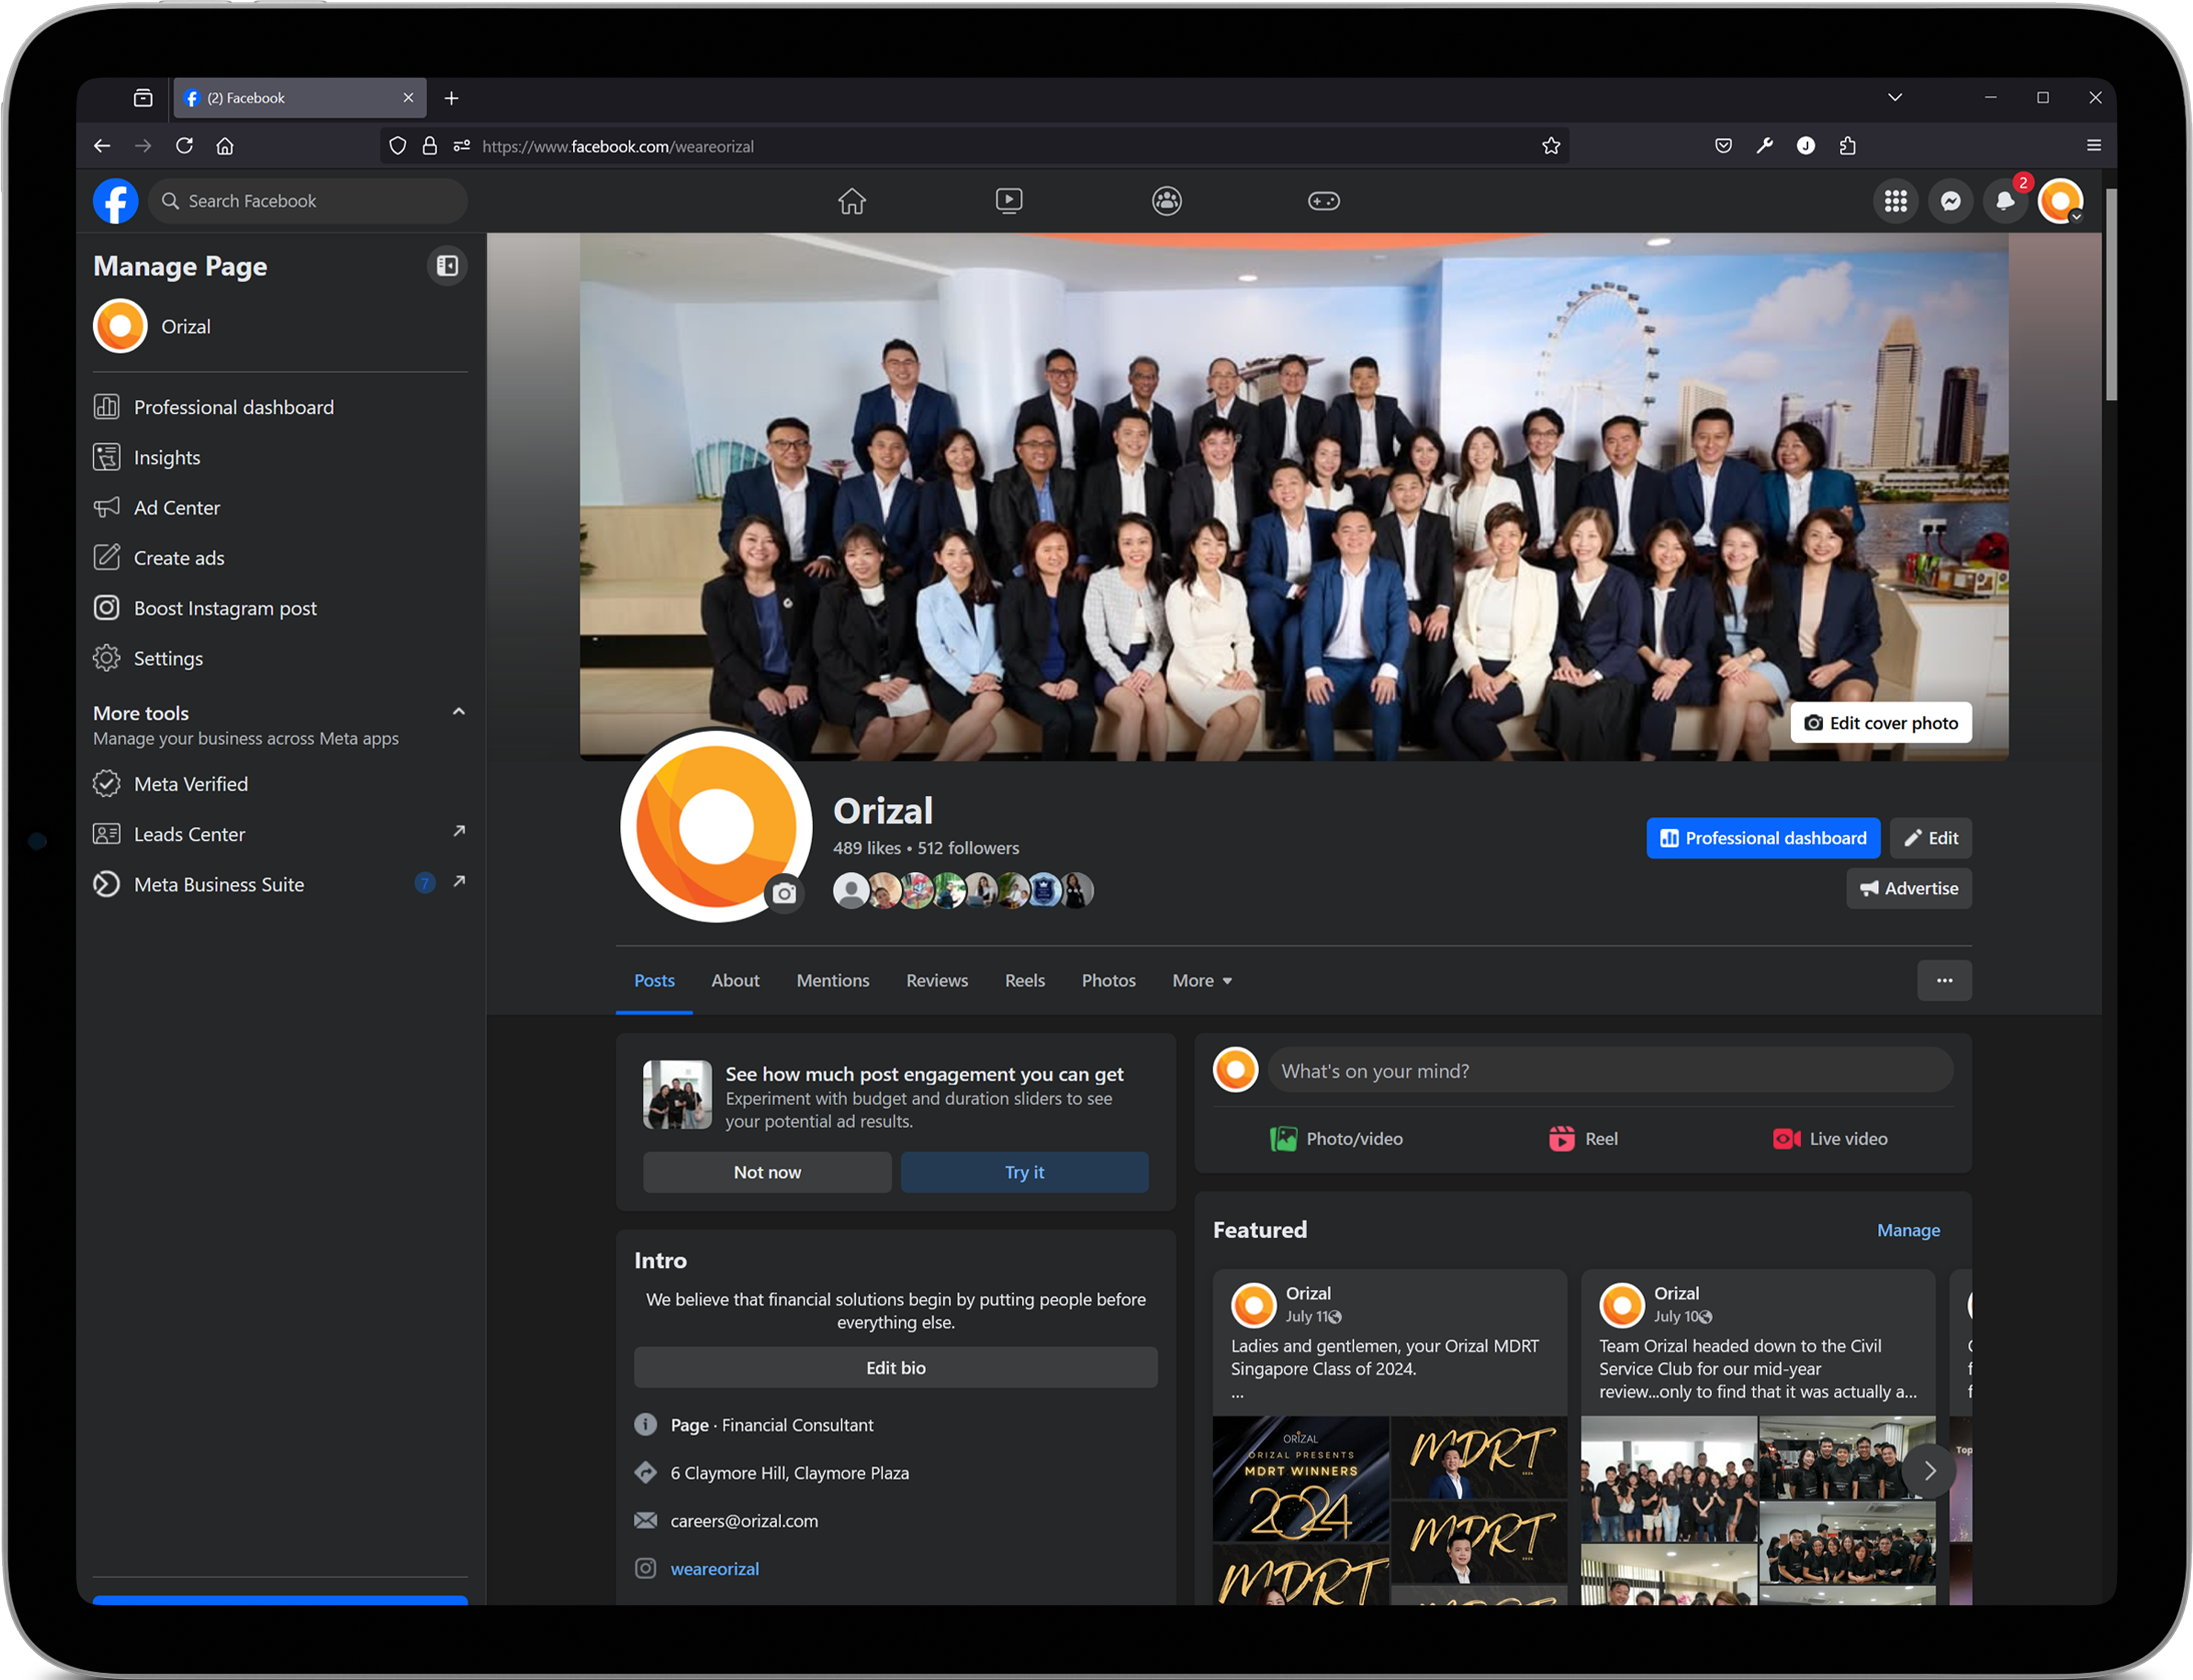The height and width of the screenshot is (1680, 2193).
Task: Collapse the More tools section
Action: pyautogui.click(x=458, y=712)
